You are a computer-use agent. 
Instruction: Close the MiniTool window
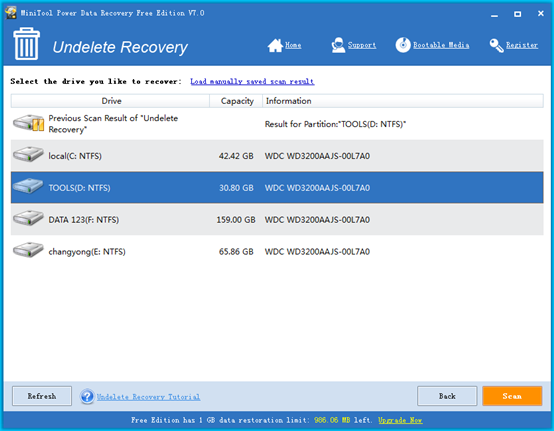tap(541, 13)
